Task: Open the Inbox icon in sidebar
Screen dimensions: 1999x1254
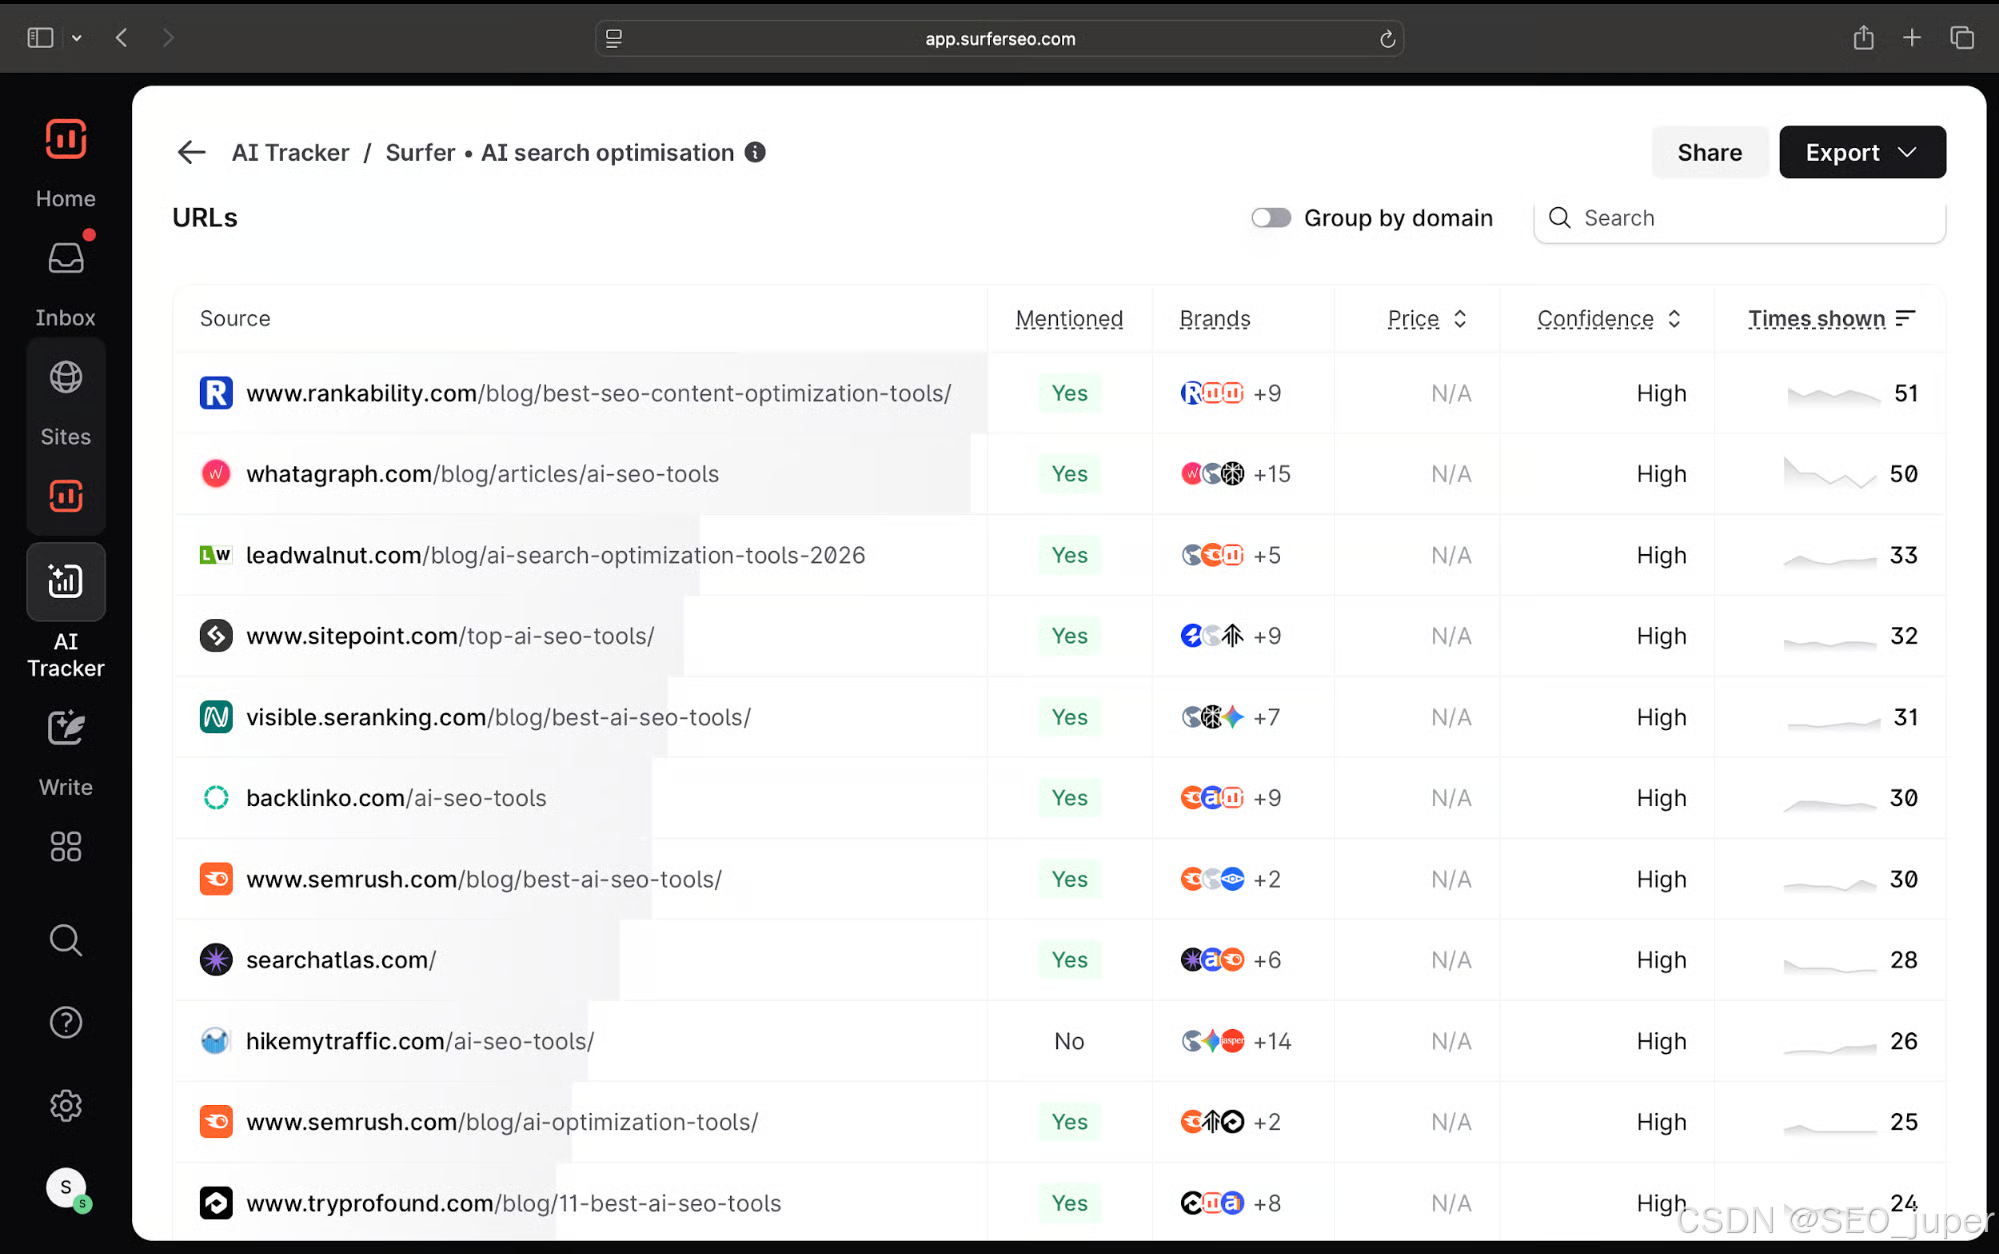Action: tap(66, 259)
